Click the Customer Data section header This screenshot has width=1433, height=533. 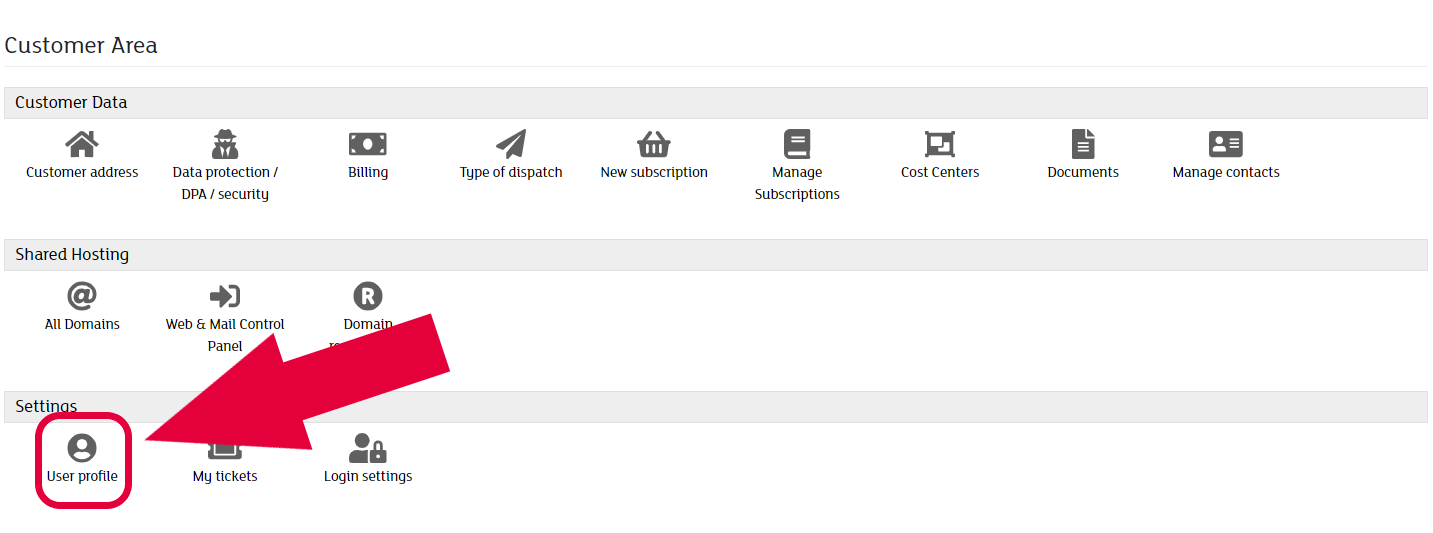tap(71, 103)
